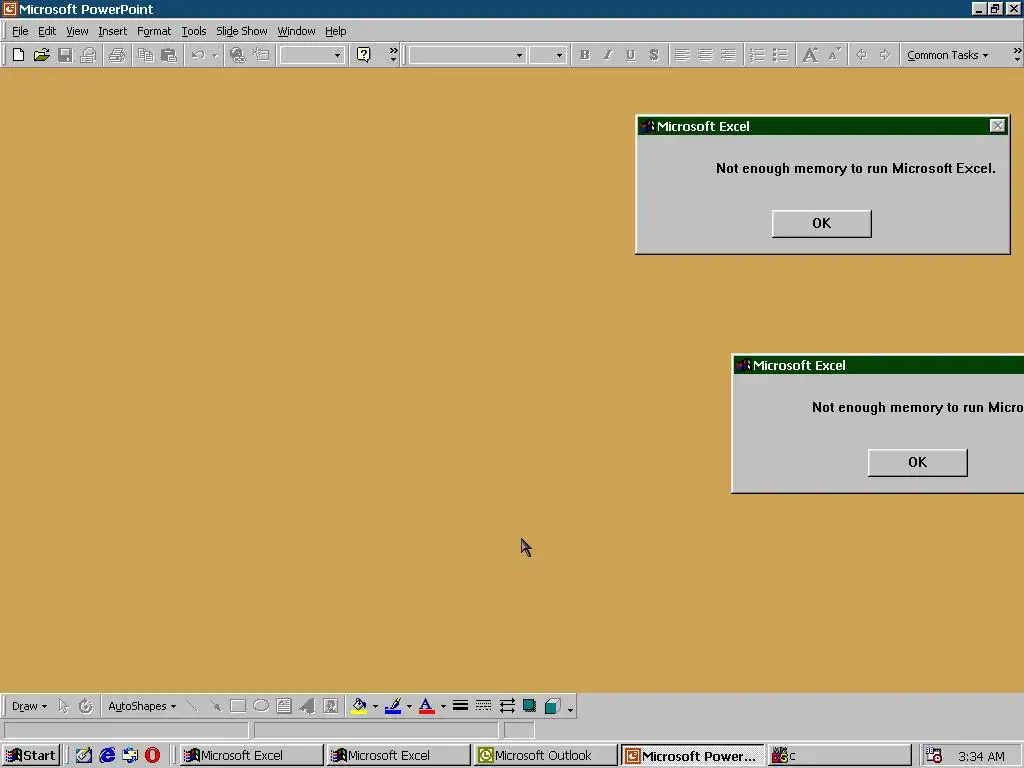Screen dimensions: 1024x768
Task: Toggle Bullets list
Action: coord(780,55)
